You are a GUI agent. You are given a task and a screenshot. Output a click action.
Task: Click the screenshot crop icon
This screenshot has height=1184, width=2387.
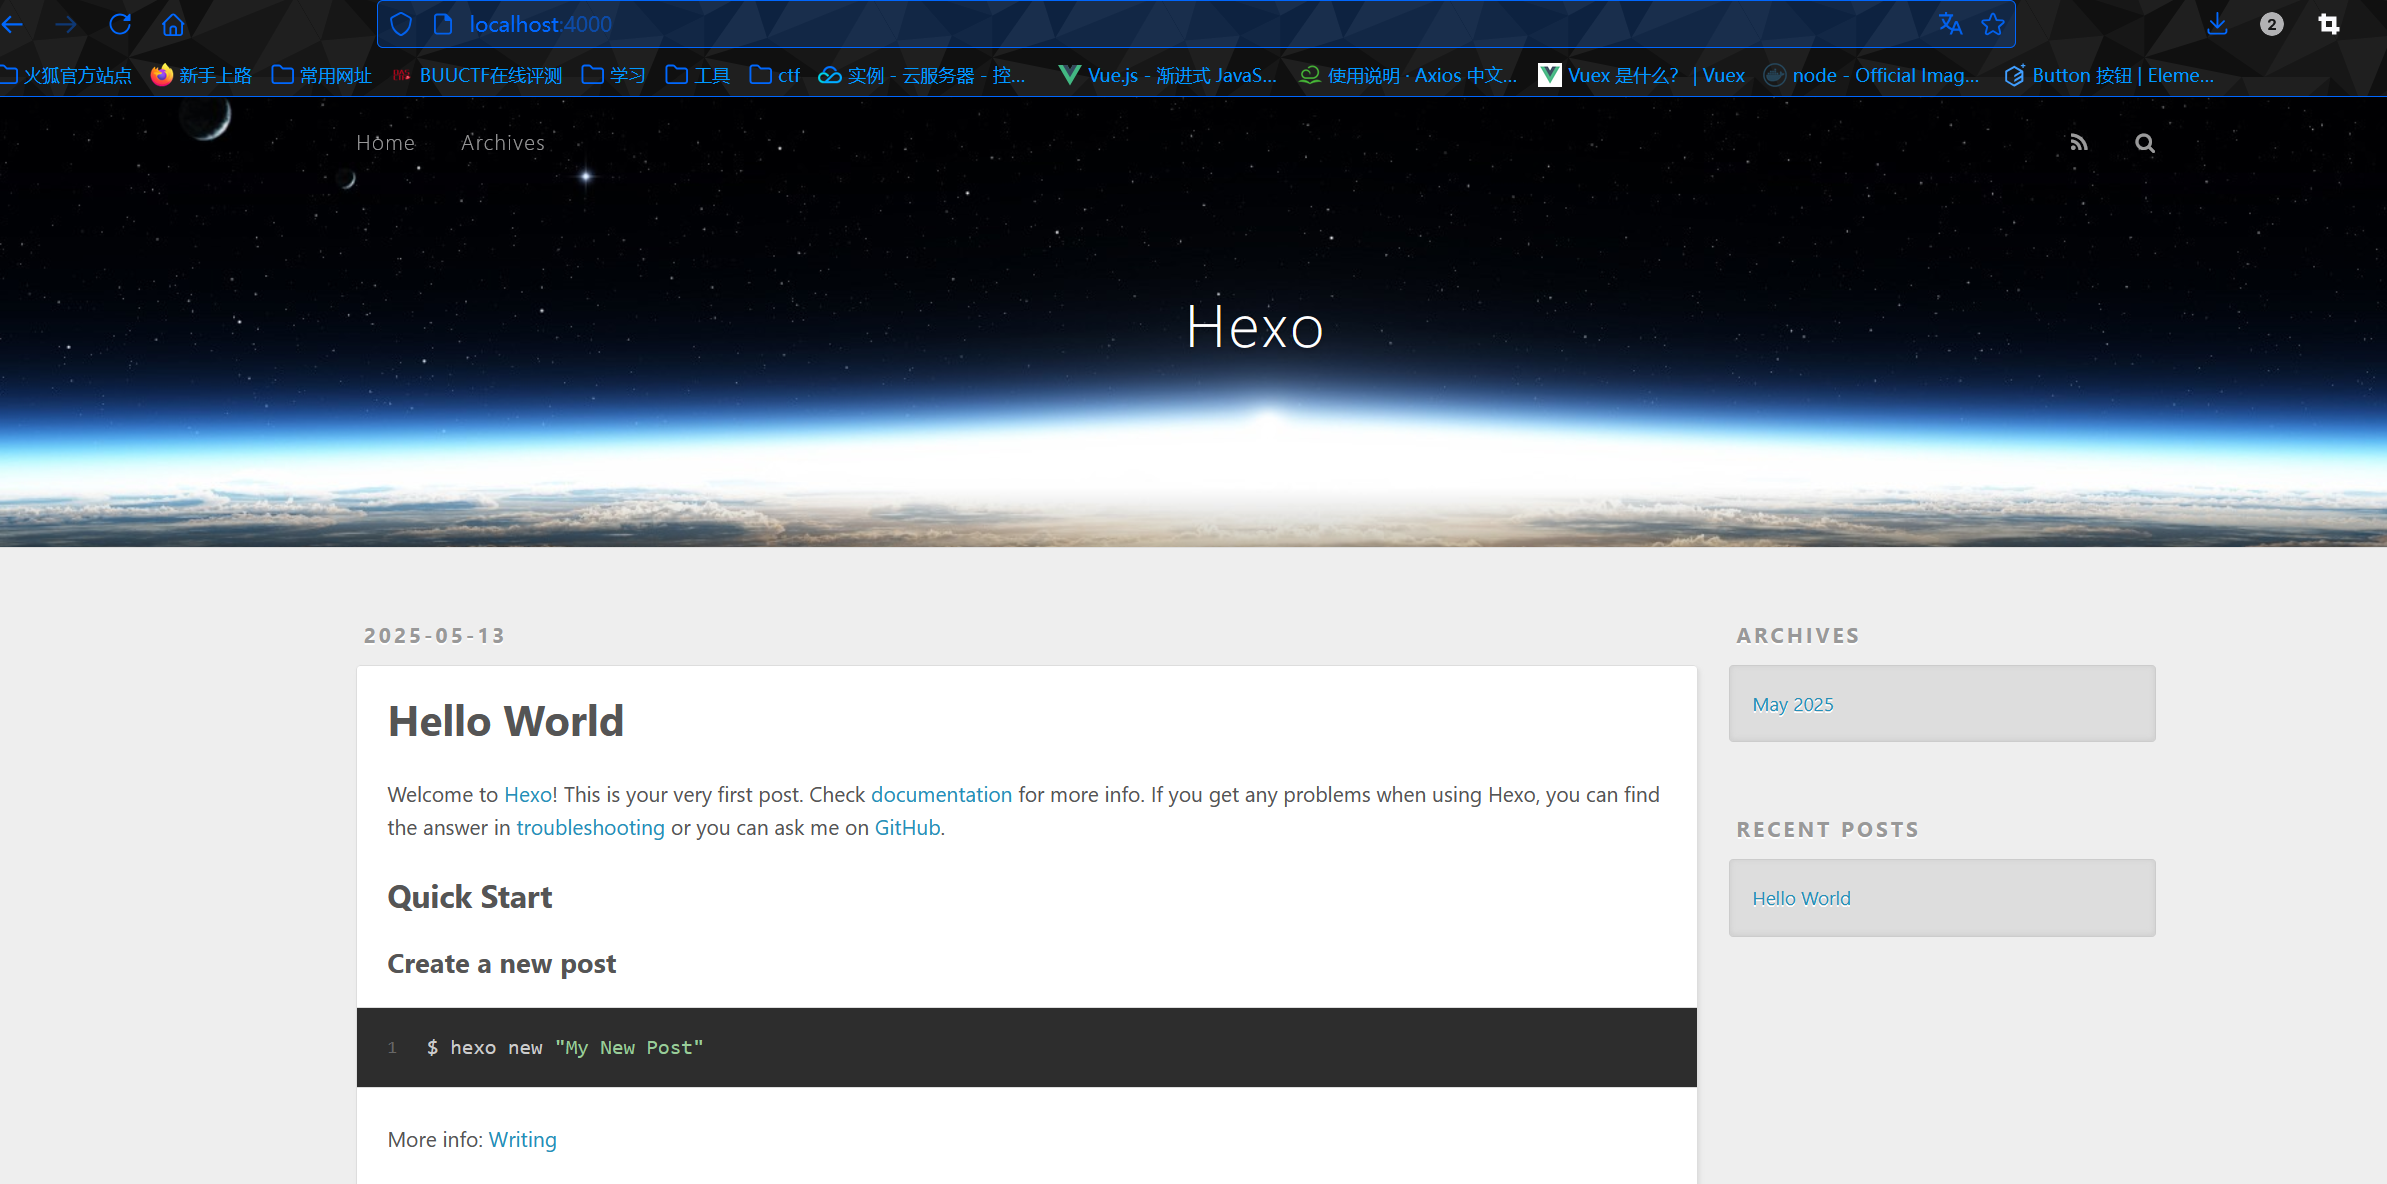2329,24
